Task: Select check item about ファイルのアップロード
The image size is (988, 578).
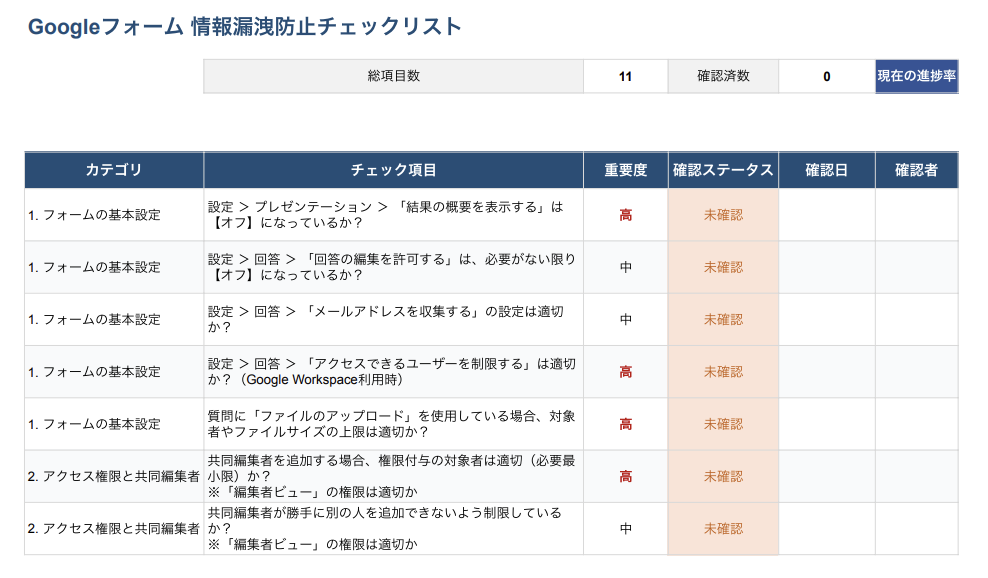Action: [393, 424]
